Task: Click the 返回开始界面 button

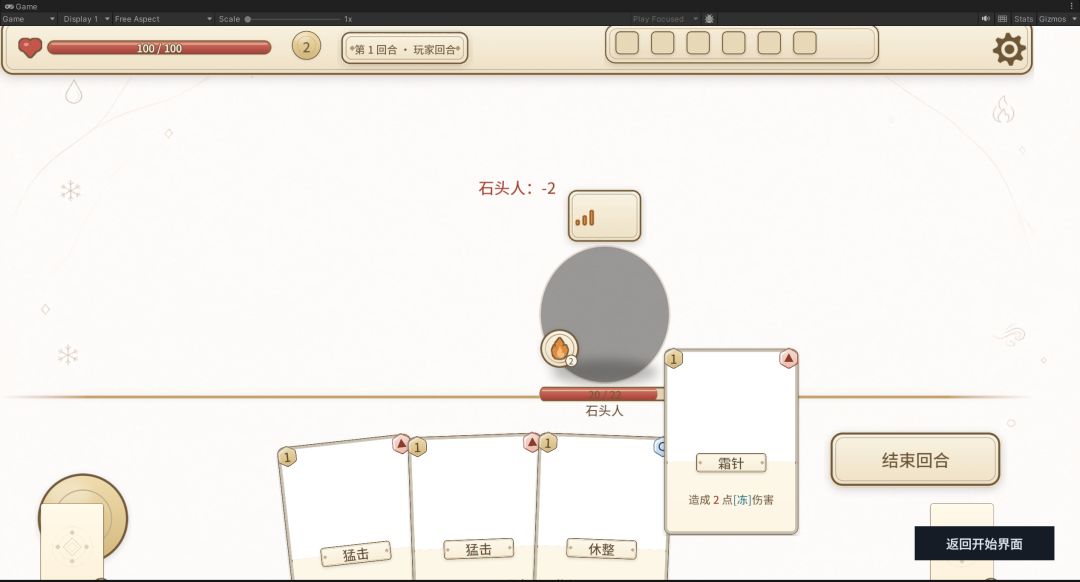Action: pos(984,543)
